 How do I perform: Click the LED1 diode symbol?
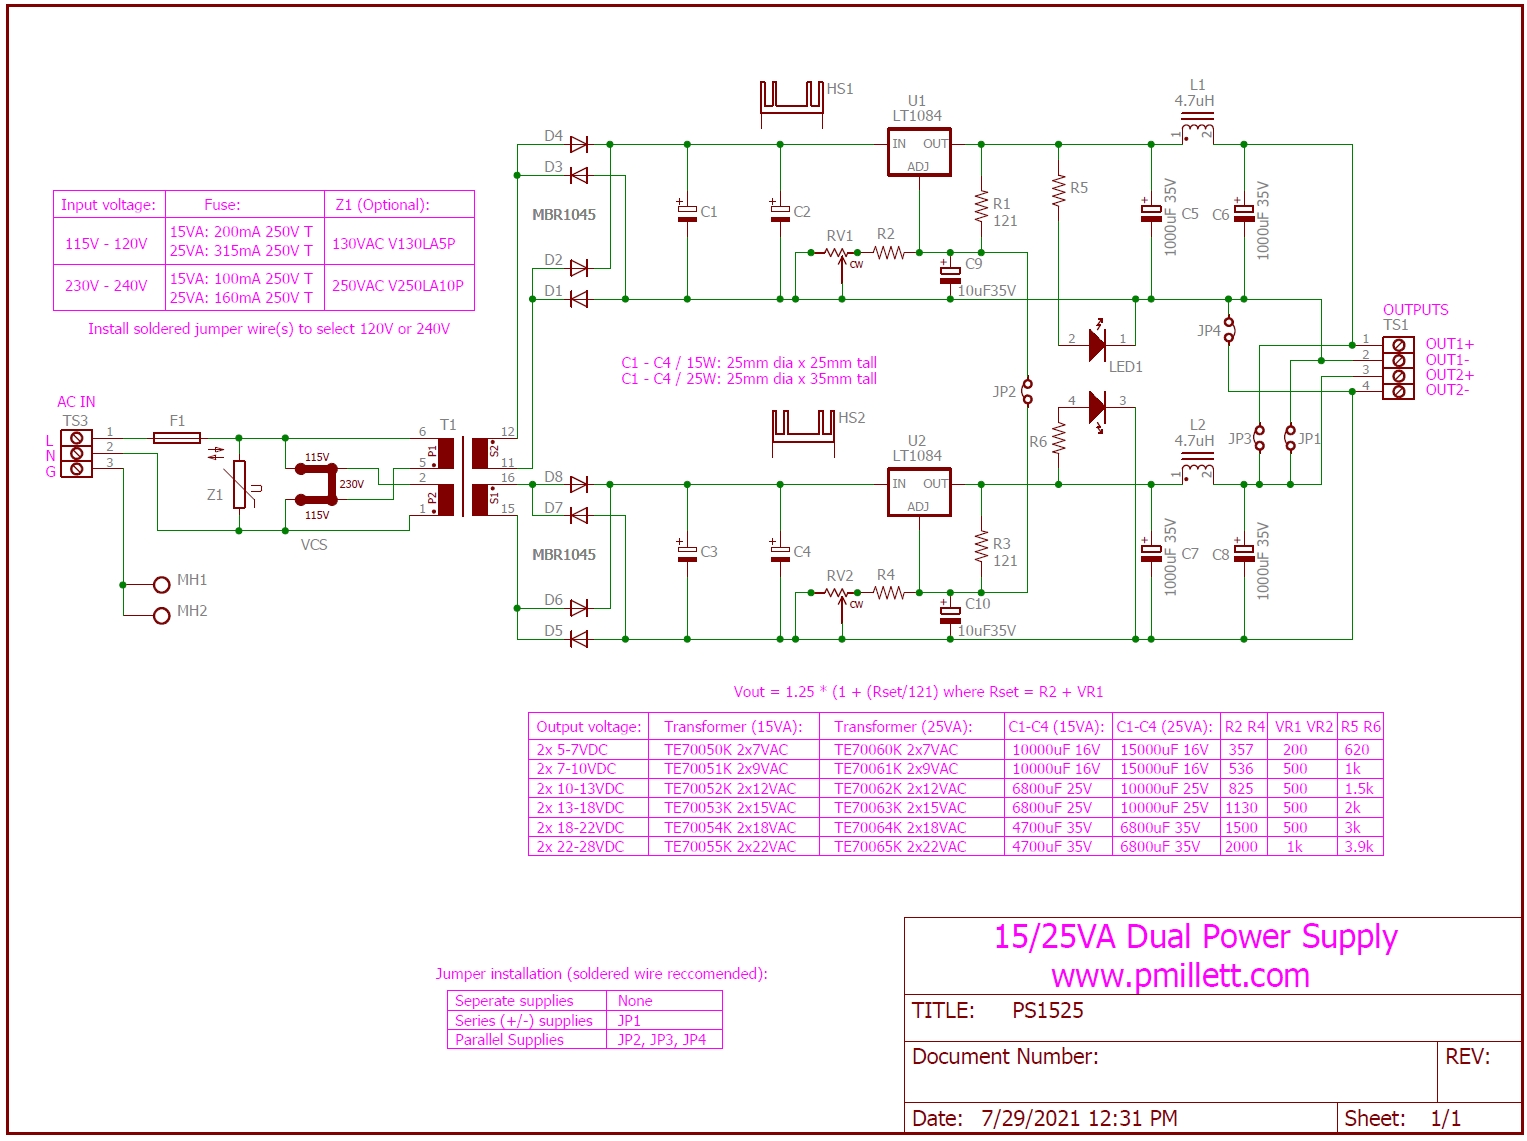point(1097,345)
